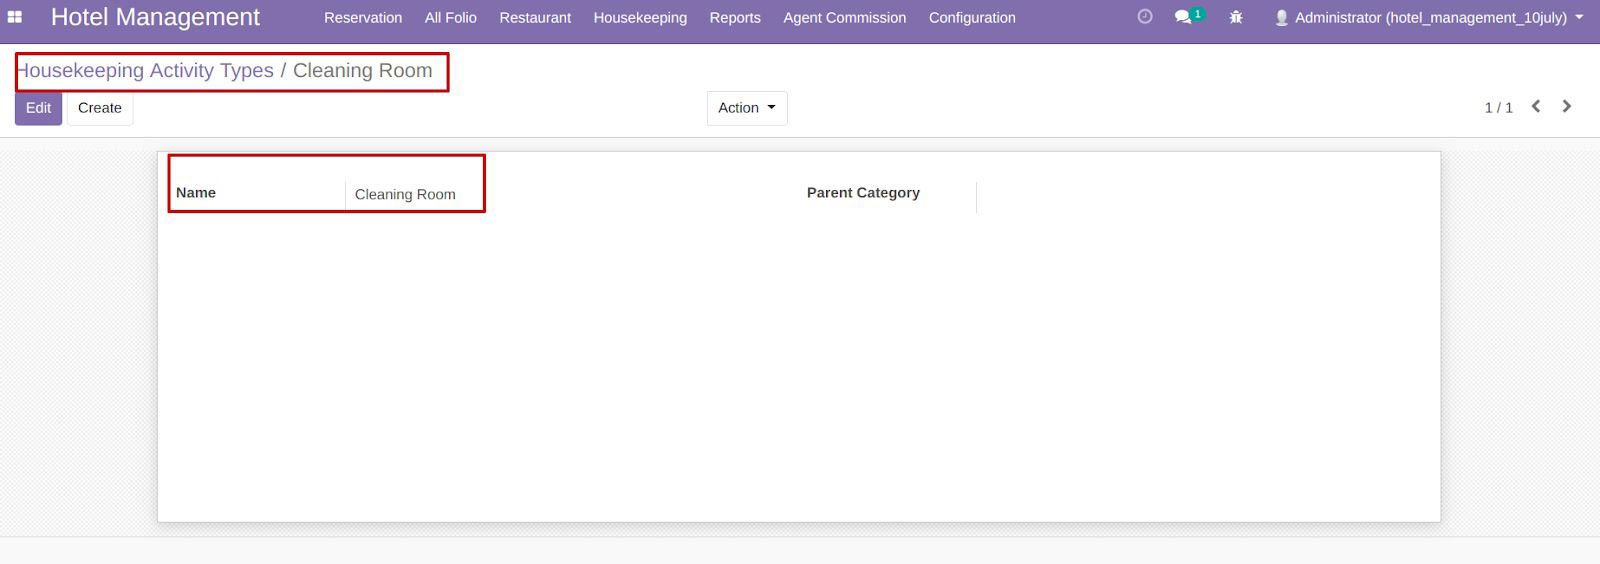Open the Housekeeping menu
Viewport: 1600px width, 564px height.
640,18
